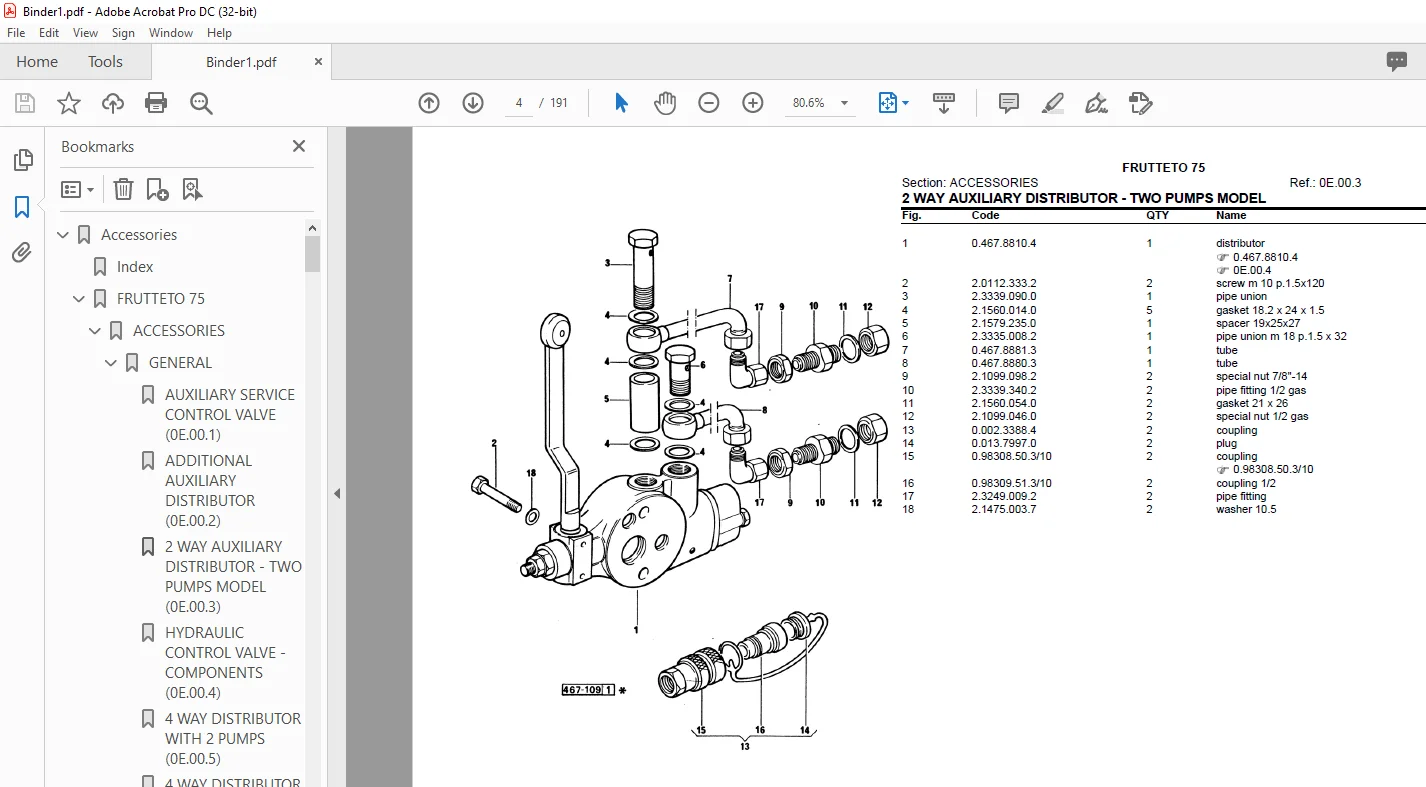Click the Save file icon
Screen dimensions: 1426x787
[x=25, y=103]
